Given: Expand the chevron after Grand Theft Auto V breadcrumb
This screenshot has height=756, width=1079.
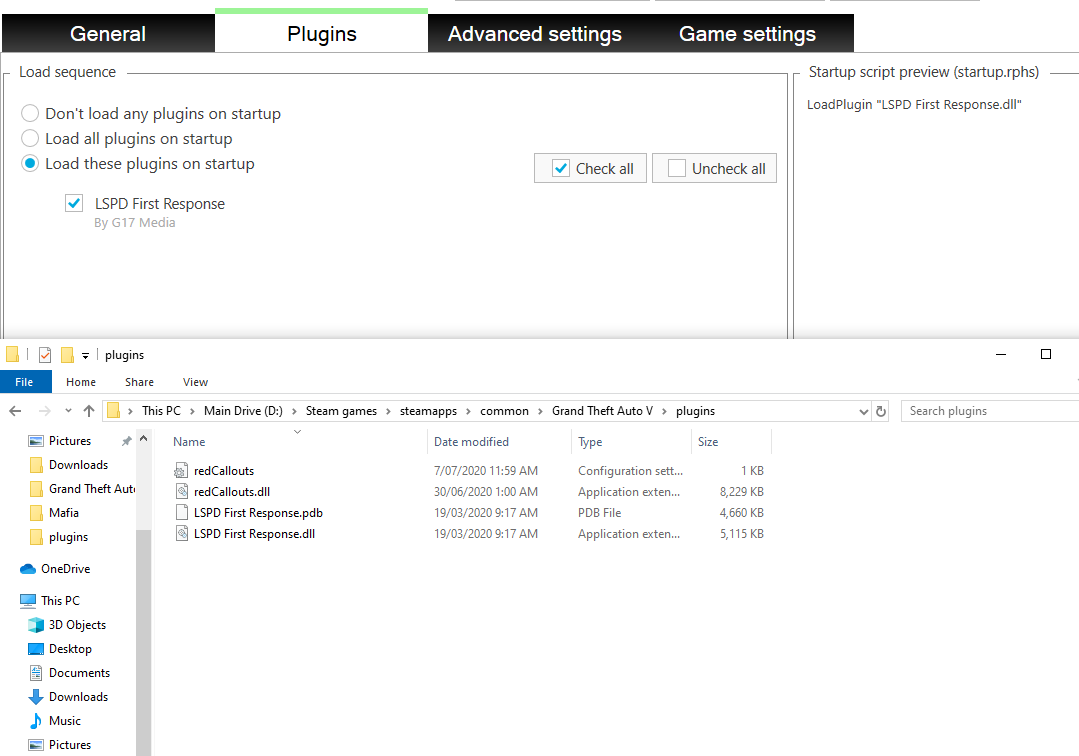Looking at the screenshot, I should [x=664, y=411].
